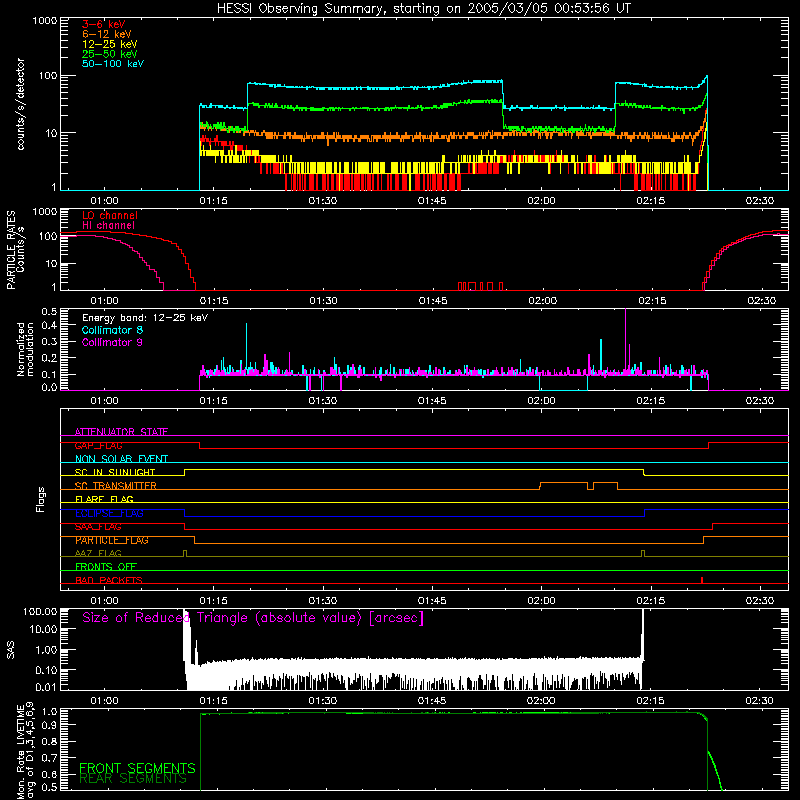This screenshot has height=800, width=800.
Task: Click the 01:30 tick under the counts plot
Action: coord(322,201)
